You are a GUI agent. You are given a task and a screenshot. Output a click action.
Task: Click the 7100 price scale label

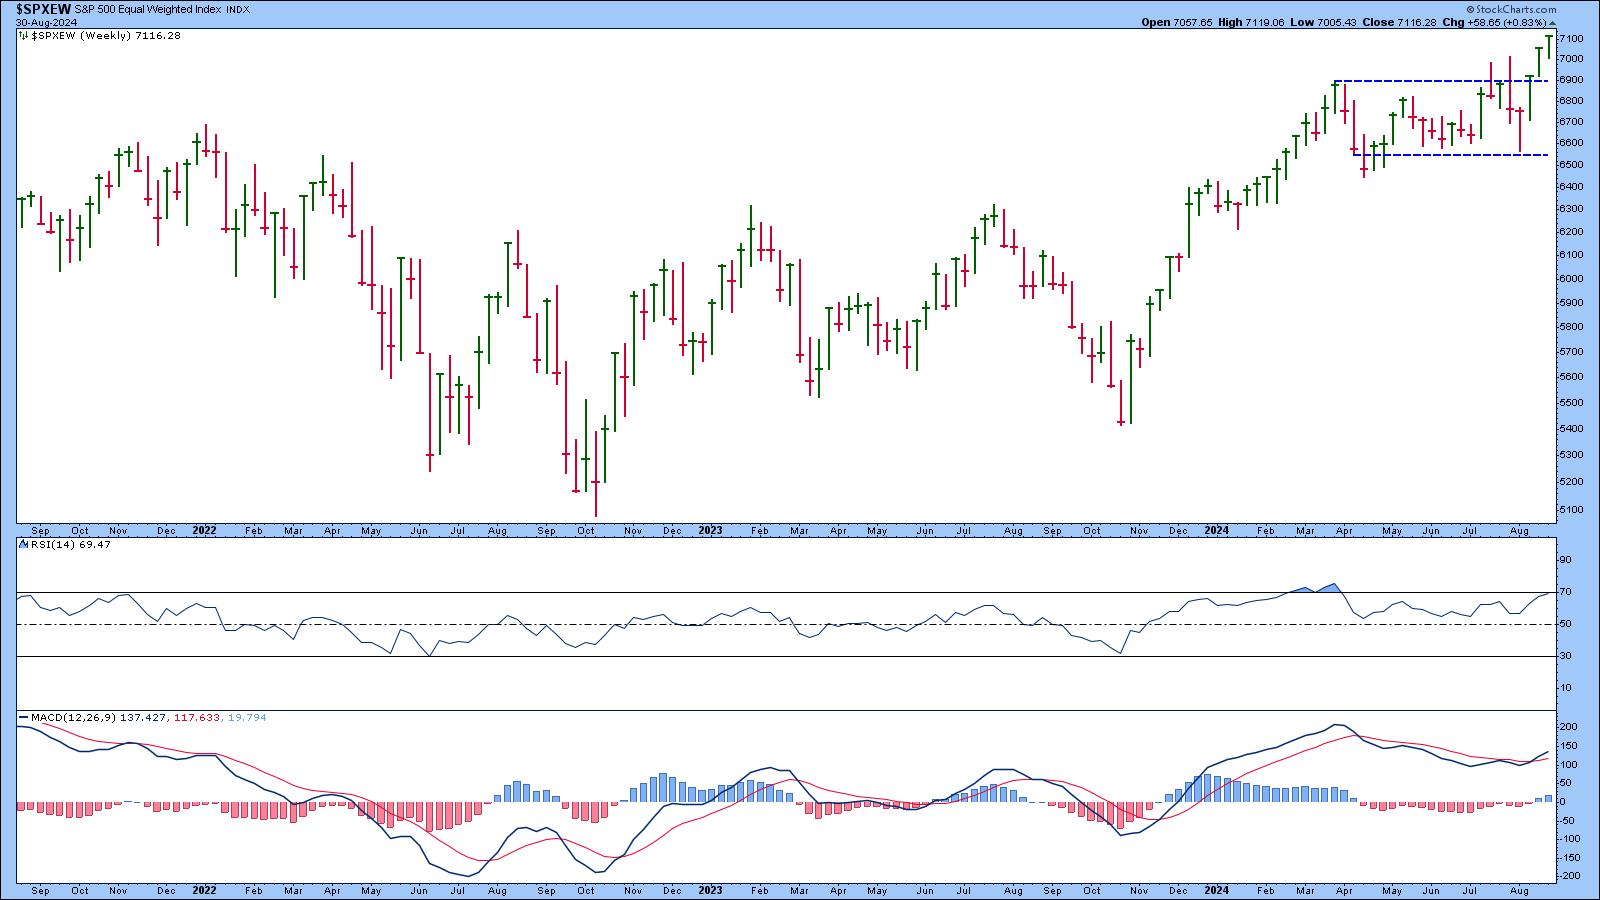click(1570, 38)
